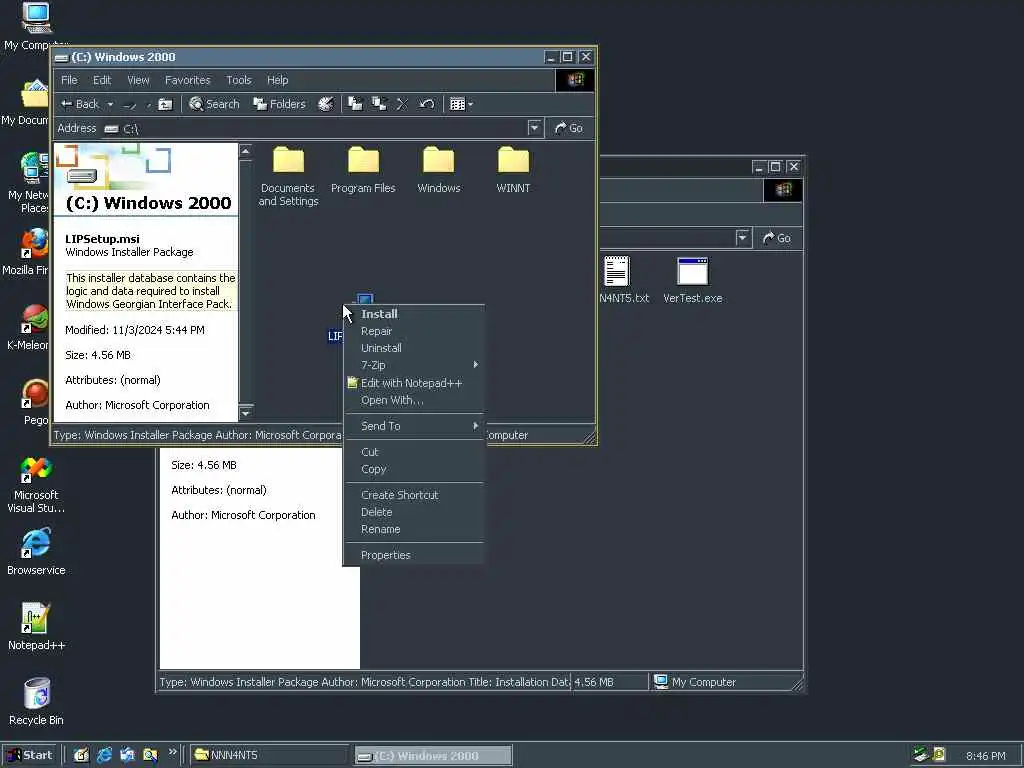This screenshot has height=768, width=1024.
Task: Open the History toolbar icon
Action: (x=325, y=104)
